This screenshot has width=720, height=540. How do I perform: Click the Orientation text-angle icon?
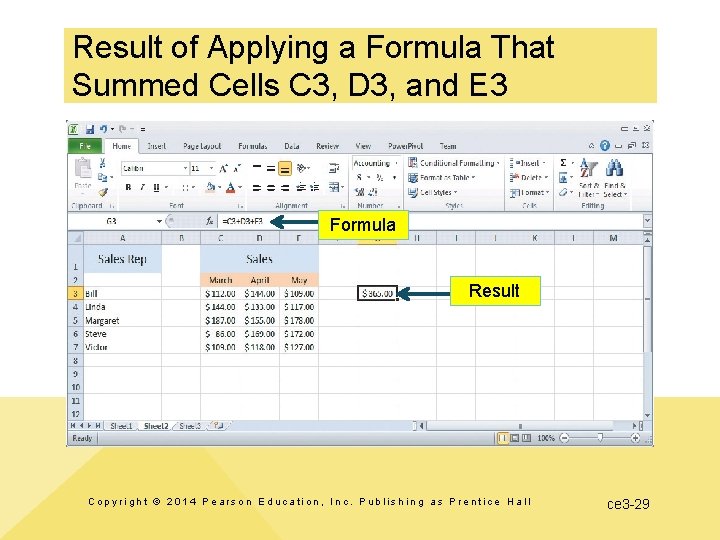coord(301,168)
